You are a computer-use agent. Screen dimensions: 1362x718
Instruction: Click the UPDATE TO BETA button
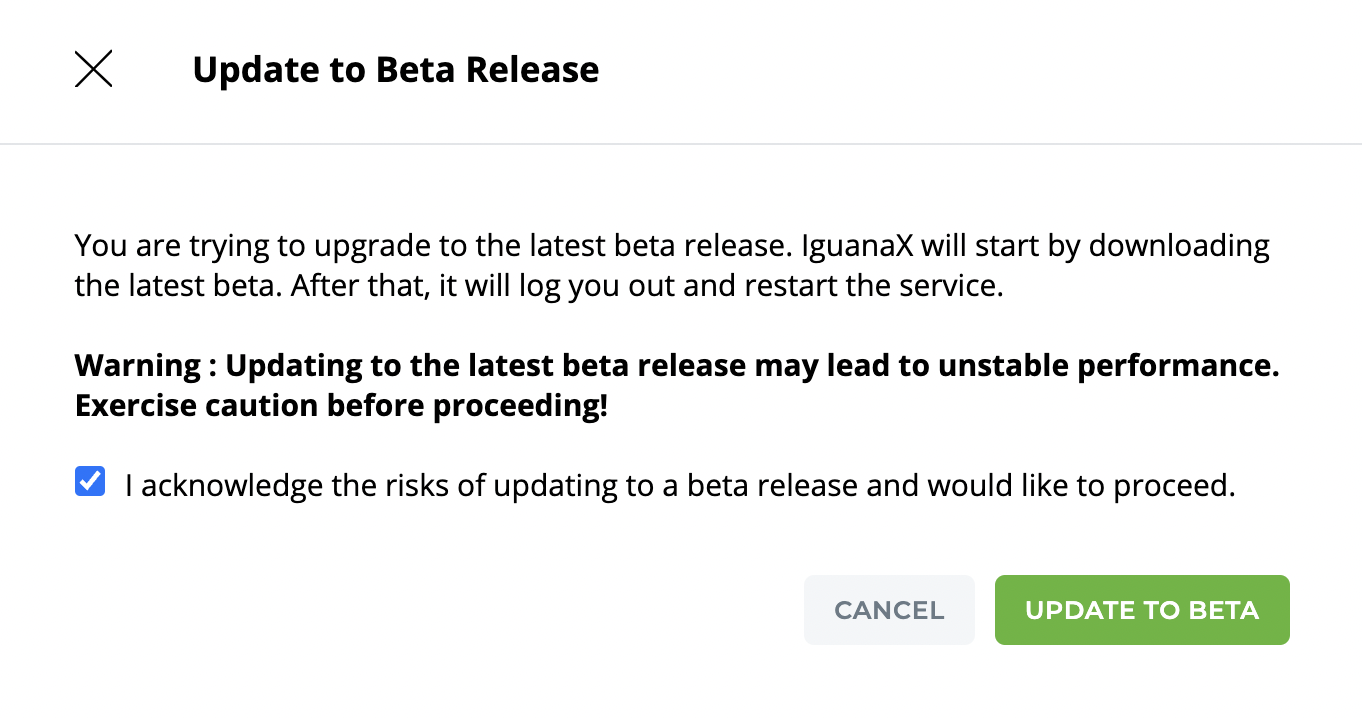point(1141,610)
